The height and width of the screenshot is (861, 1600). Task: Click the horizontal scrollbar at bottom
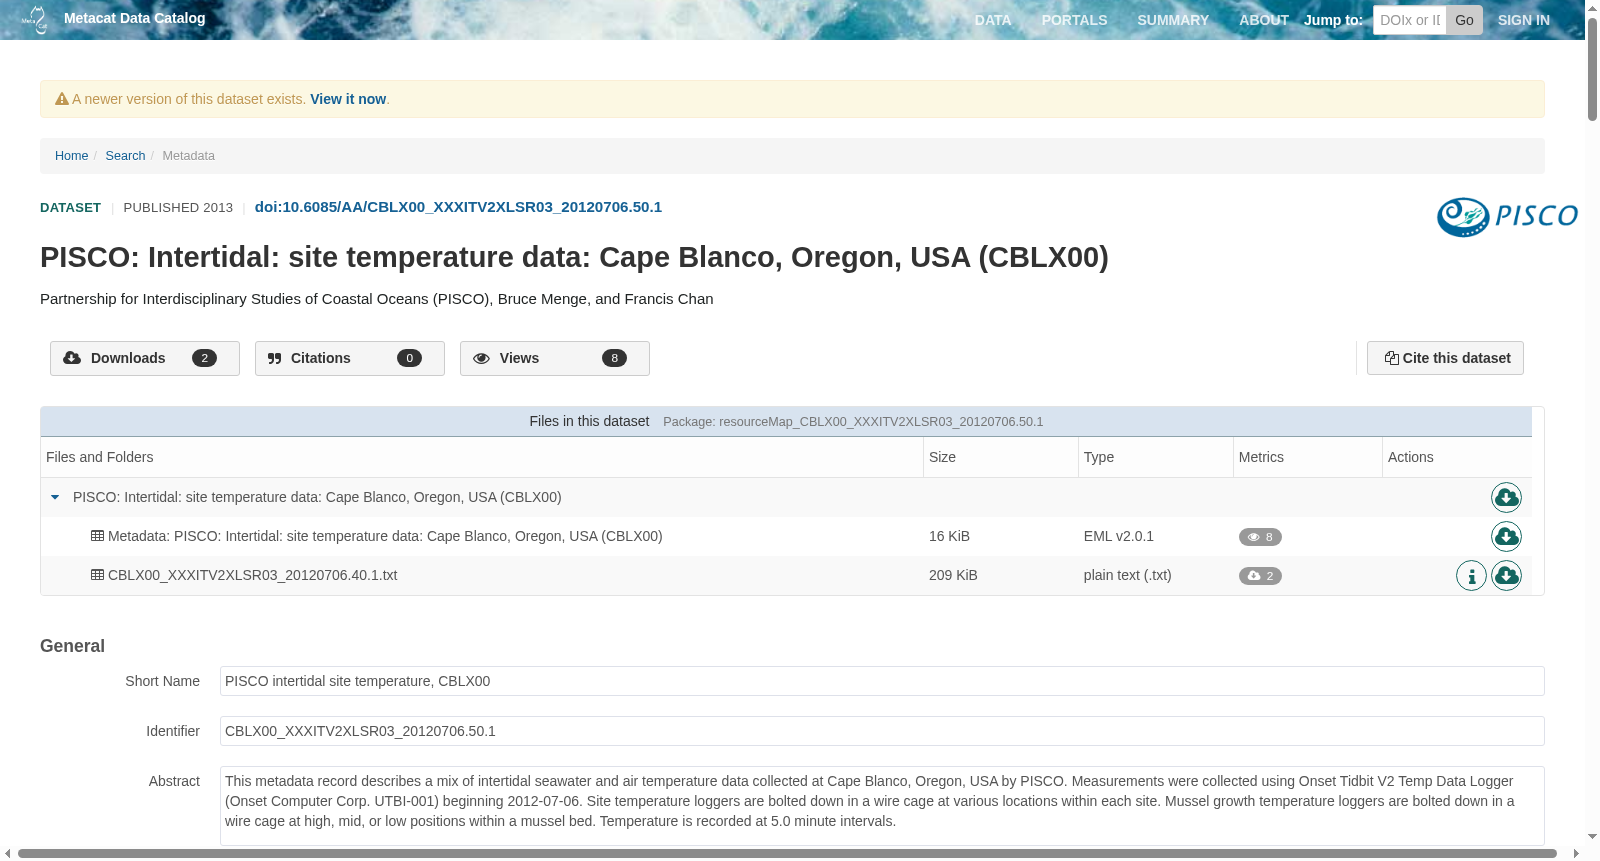(787, 853)
